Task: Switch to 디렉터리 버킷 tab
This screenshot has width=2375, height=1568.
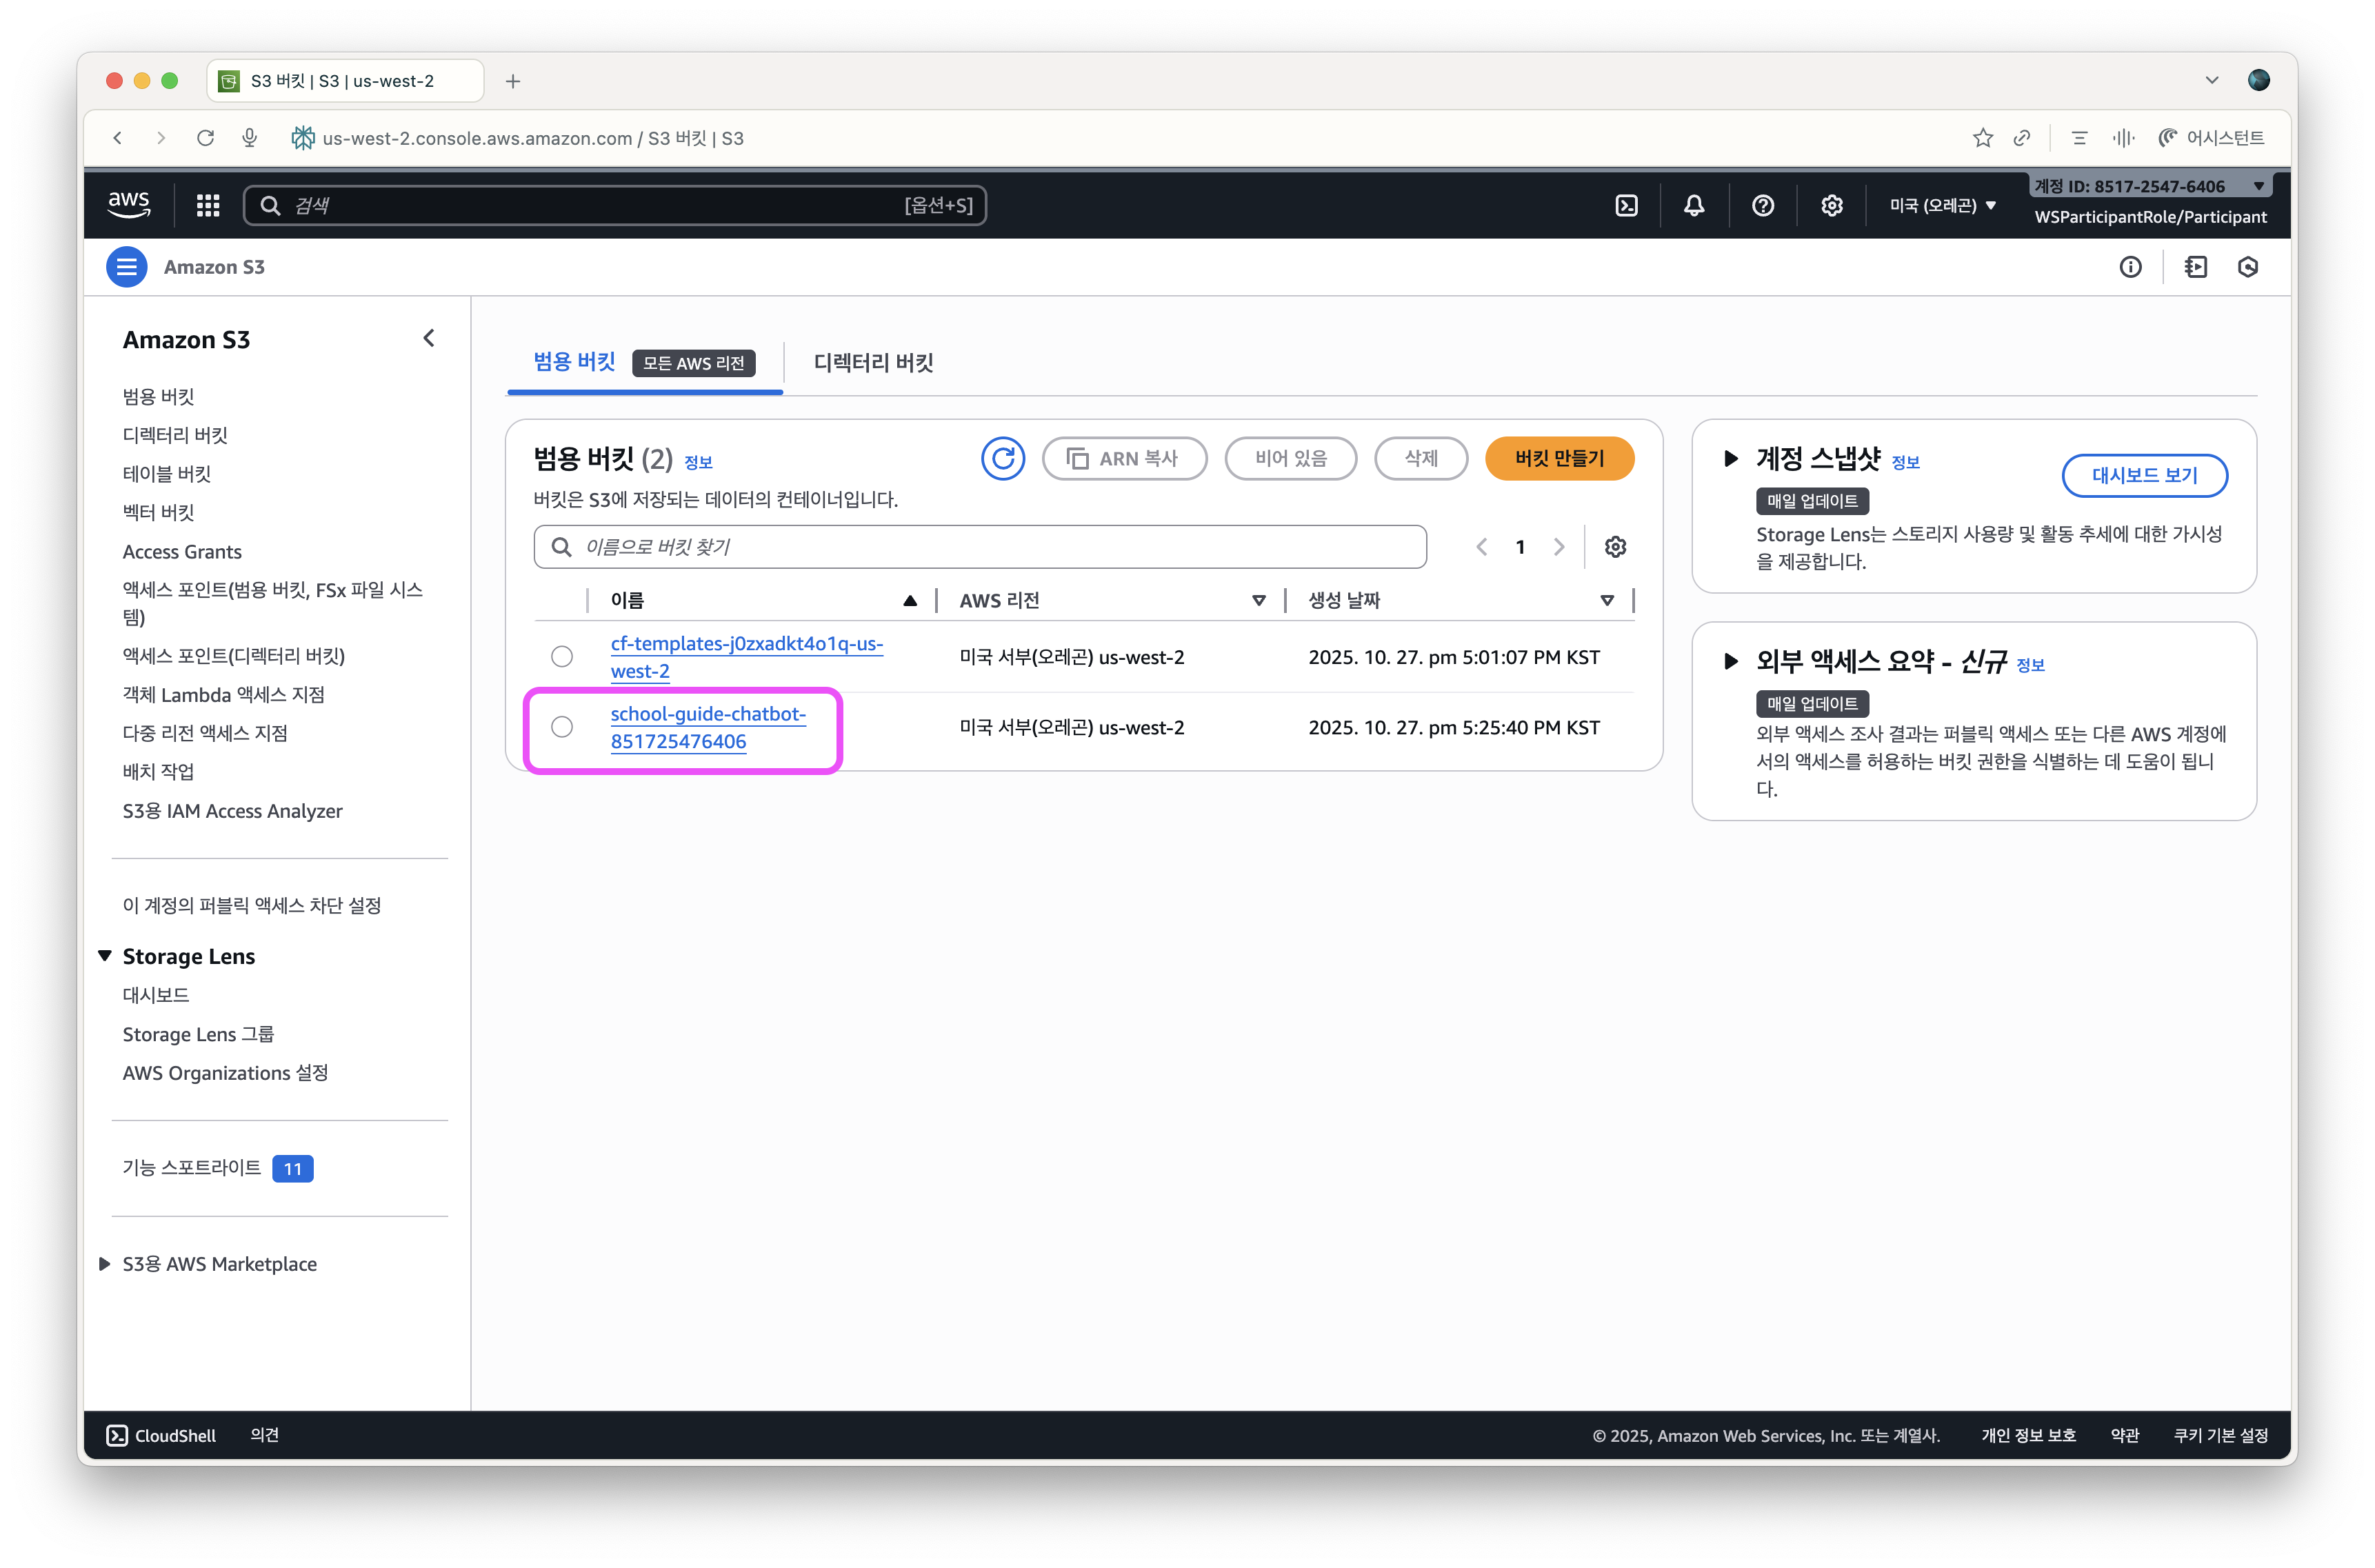Action: [873, 362]
